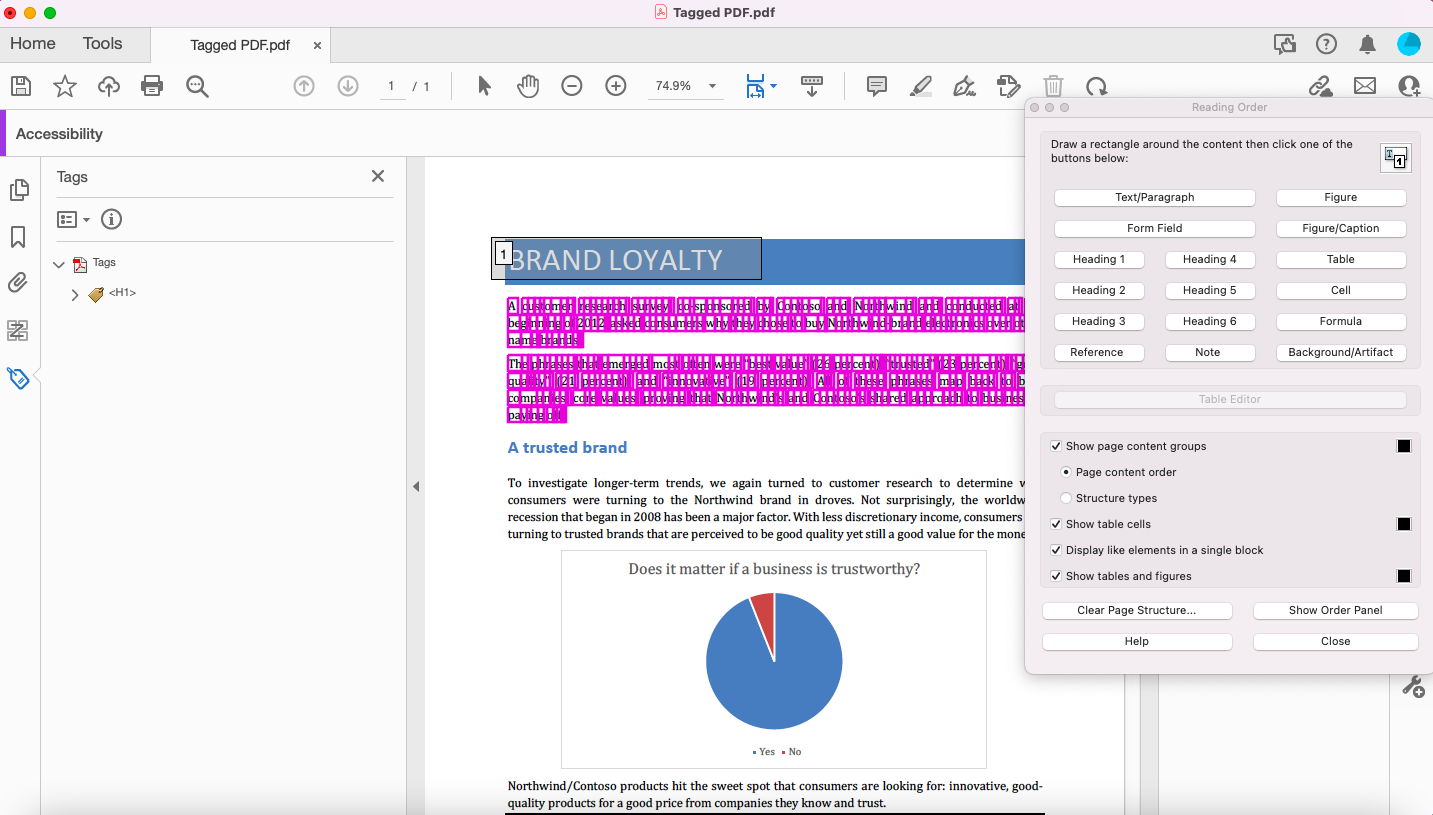The width and height of the screenshot is (1433, 815).
Task: Click the Rotate page icon in toolbar
Action: coord(1097,86)
